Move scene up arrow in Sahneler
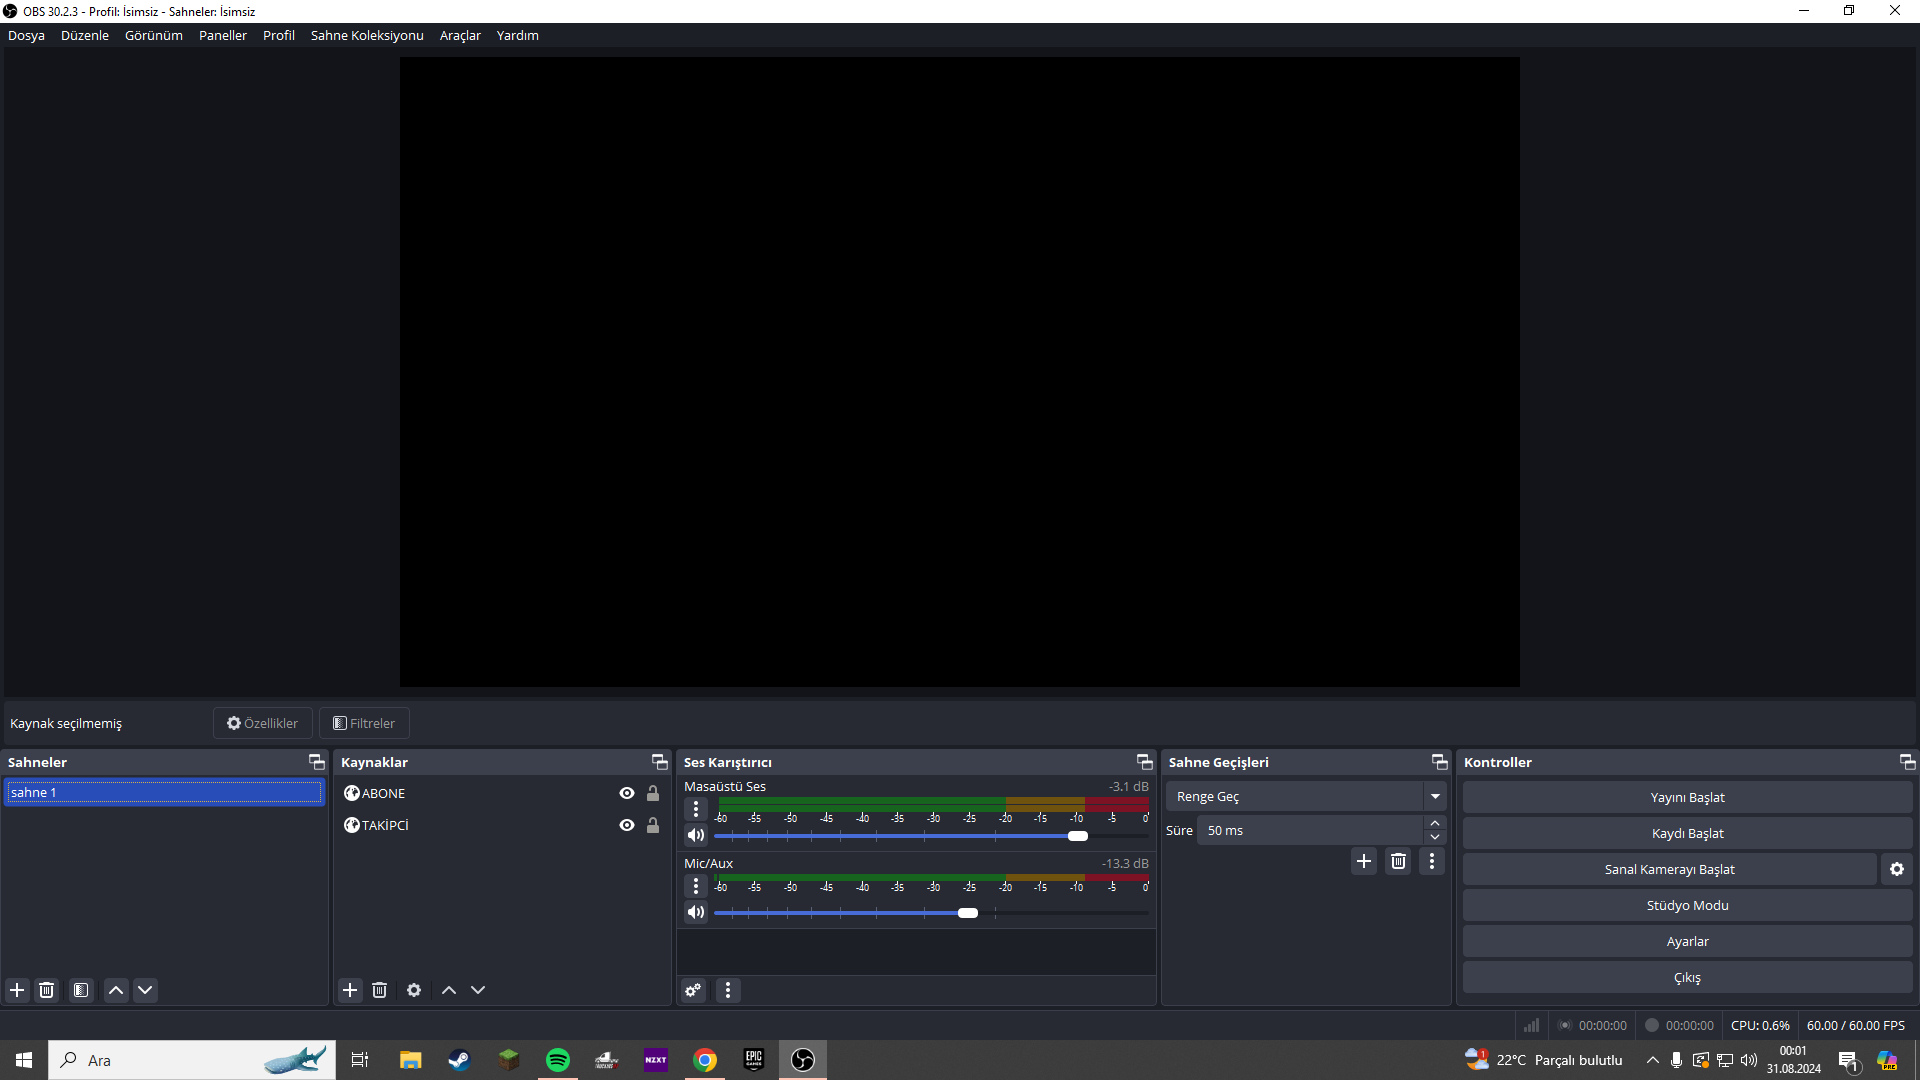Image resolution: width=1920 pixels, height=1080 pixels. coord(116,990)
